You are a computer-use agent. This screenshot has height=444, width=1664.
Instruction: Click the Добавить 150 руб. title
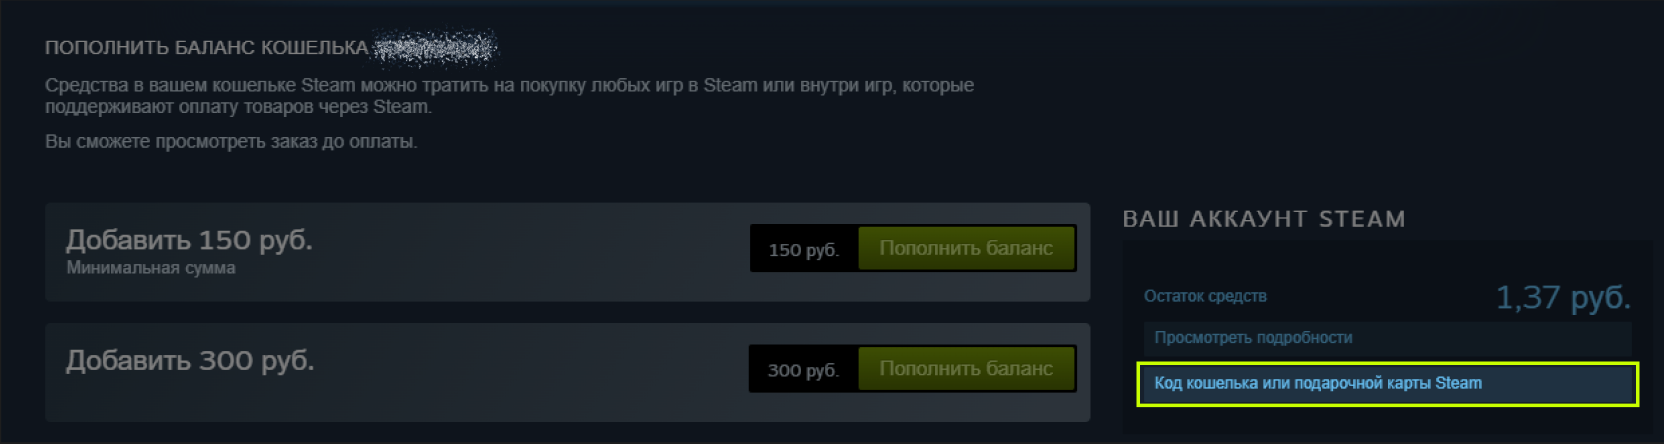(189, 240)
